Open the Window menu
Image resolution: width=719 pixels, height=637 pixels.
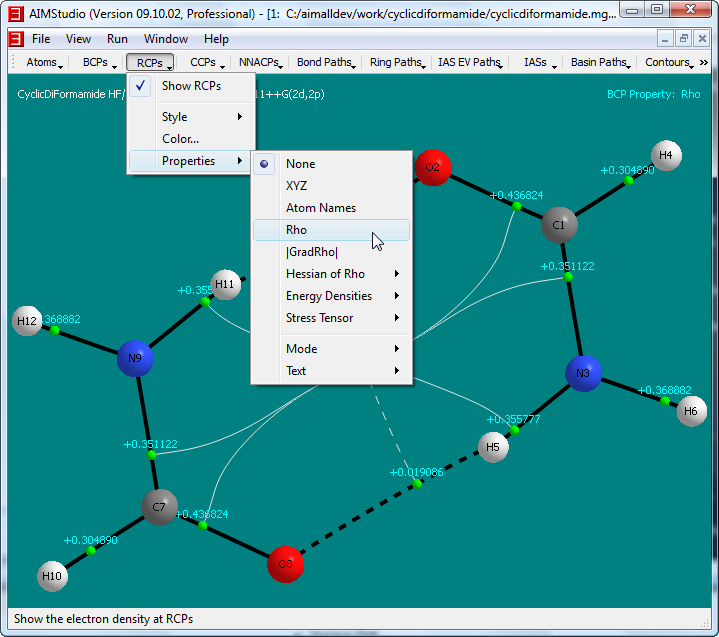165,39
